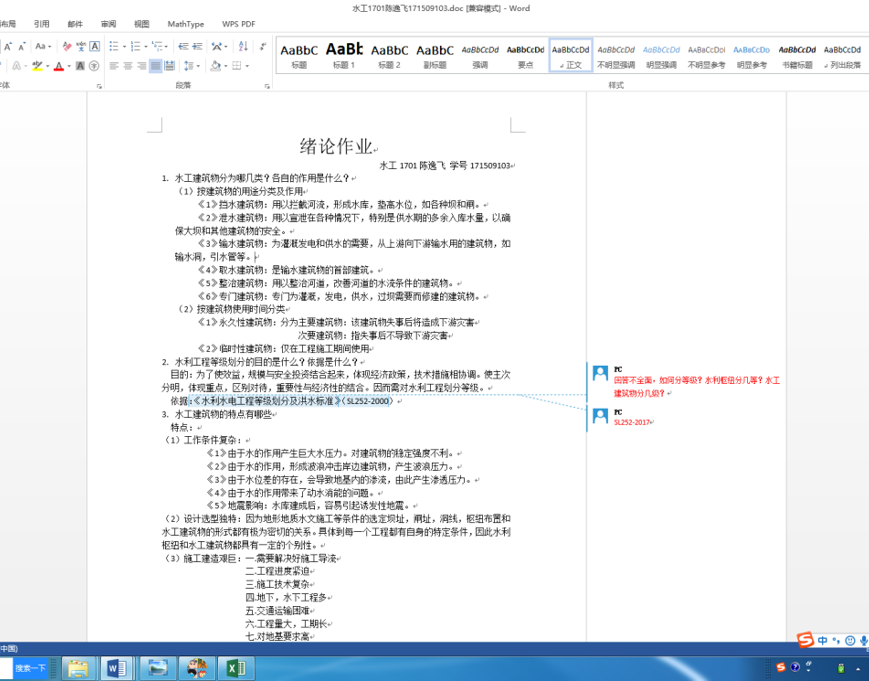Click the bullet list icon
This screenshot has width=869, height=681.
[114, 46]
